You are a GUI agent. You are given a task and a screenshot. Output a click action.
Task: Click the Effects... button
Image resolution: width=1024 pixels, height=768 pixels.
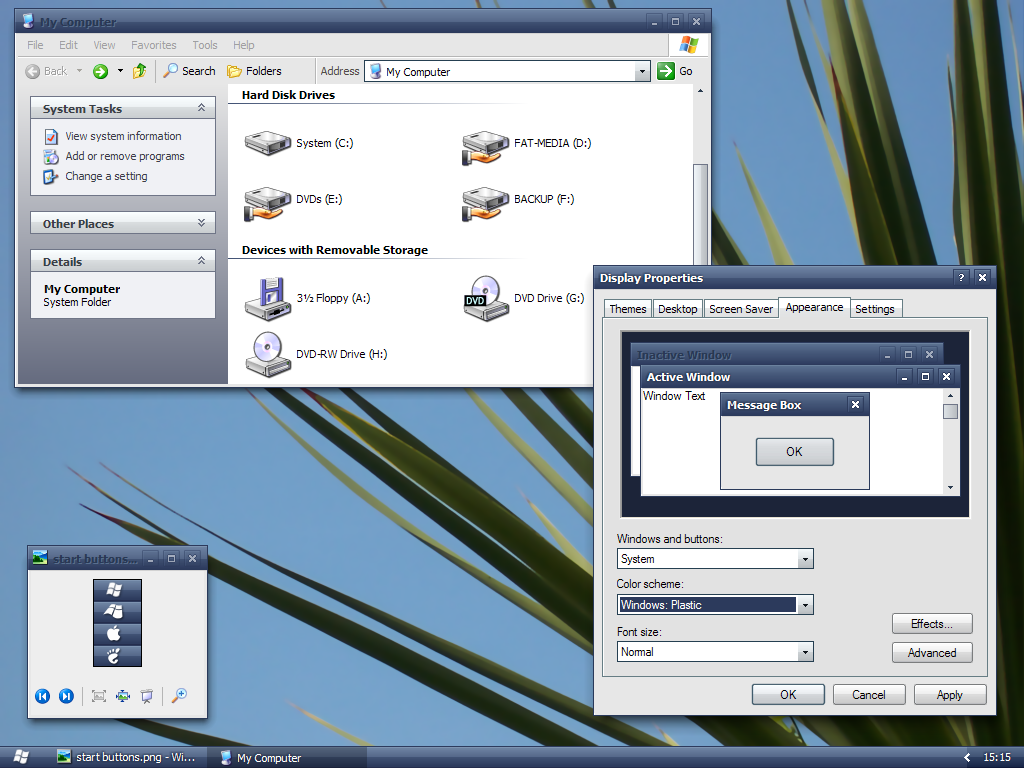pos(932,624)
